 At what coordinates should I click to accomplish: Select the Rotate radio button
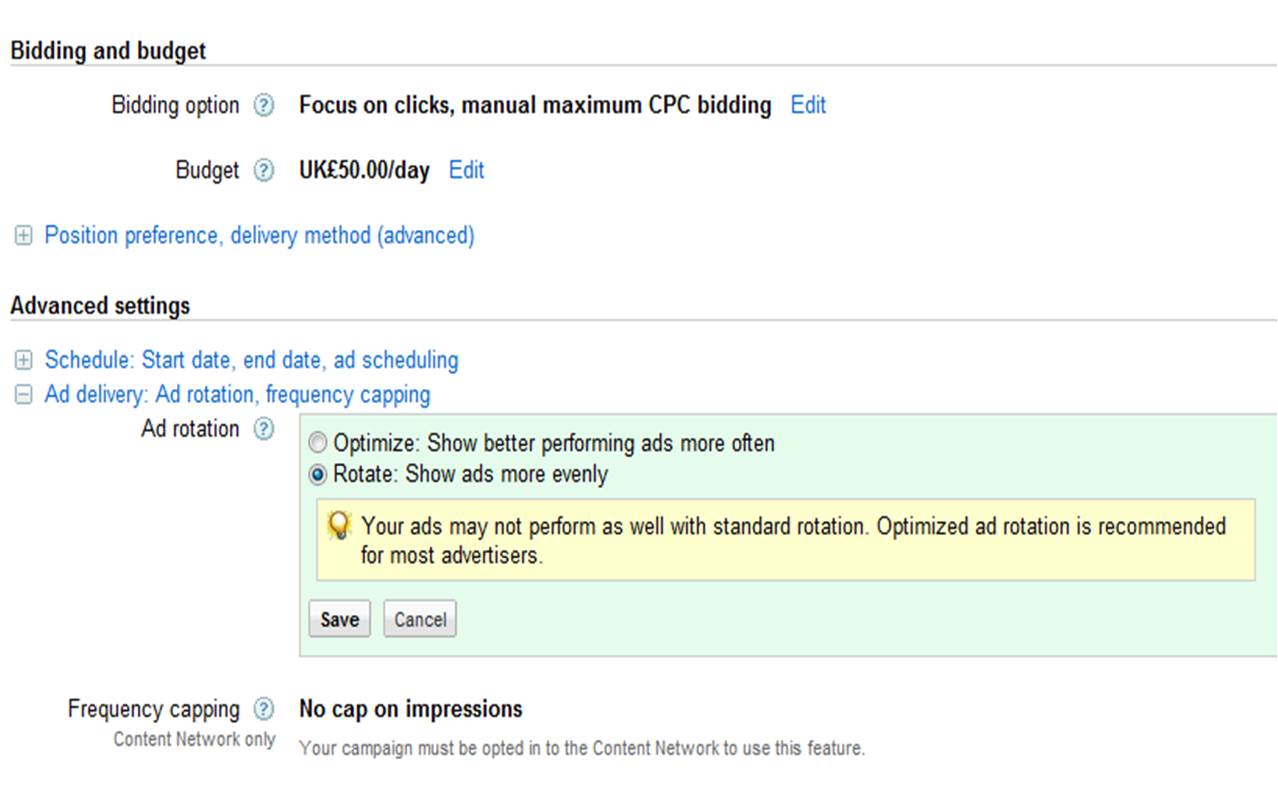click(x=318, y=474)
